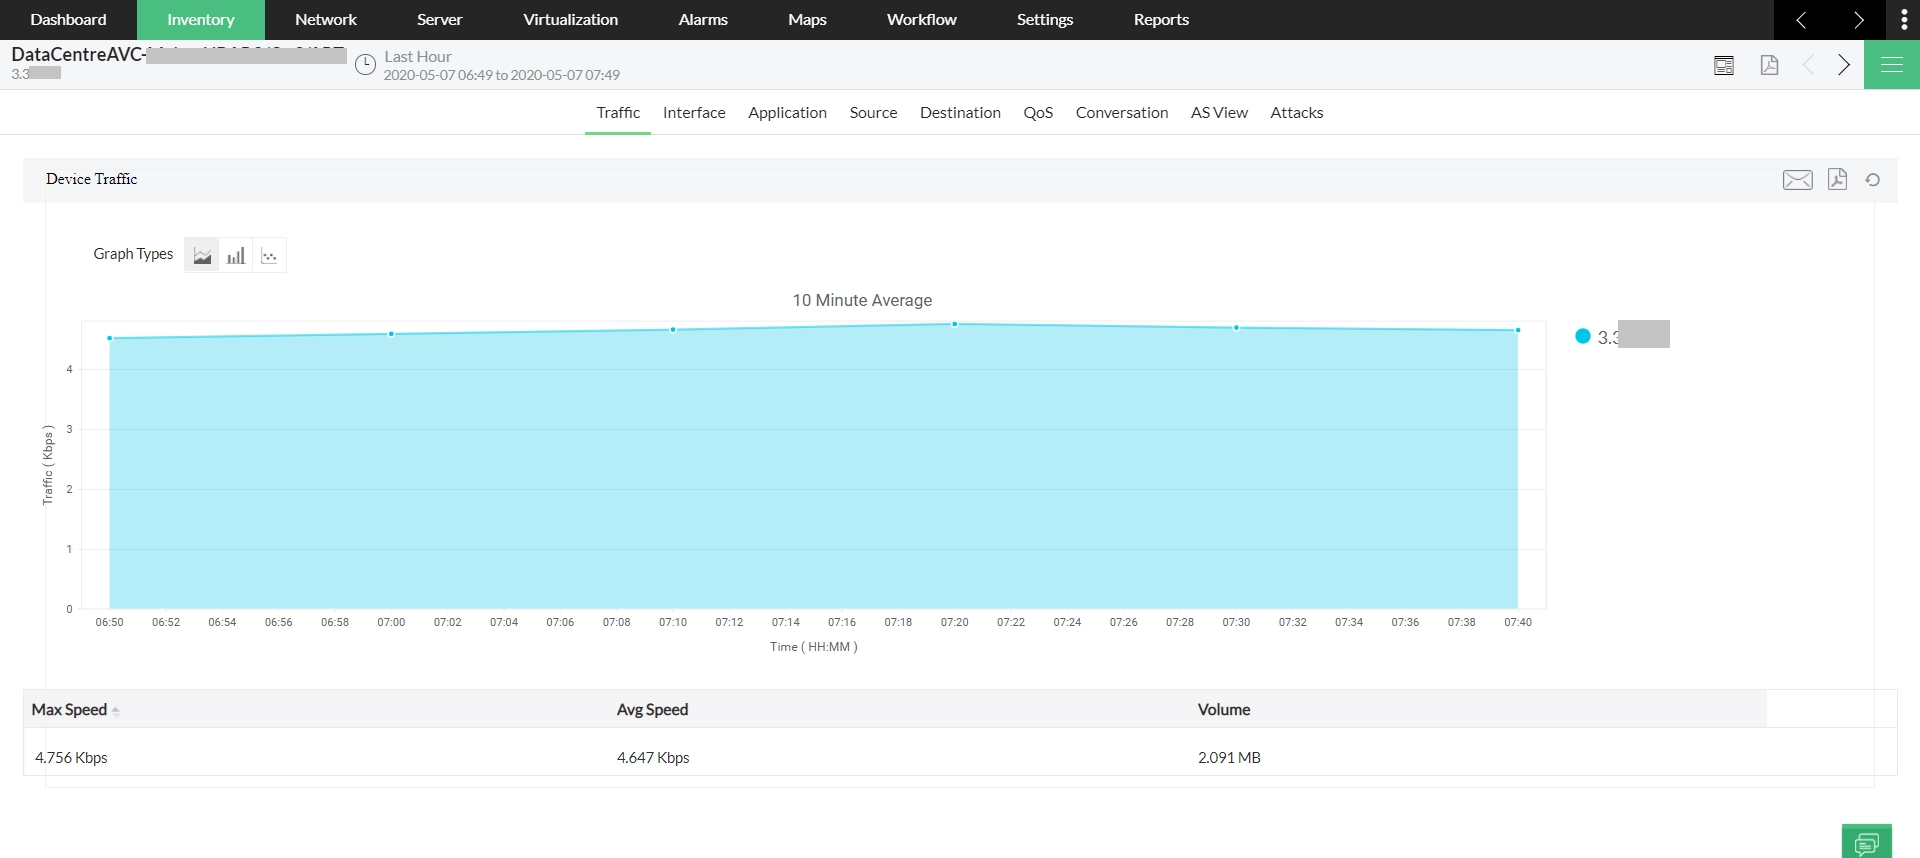
Task: Open the Maps menu
Action: coord(807,20)
